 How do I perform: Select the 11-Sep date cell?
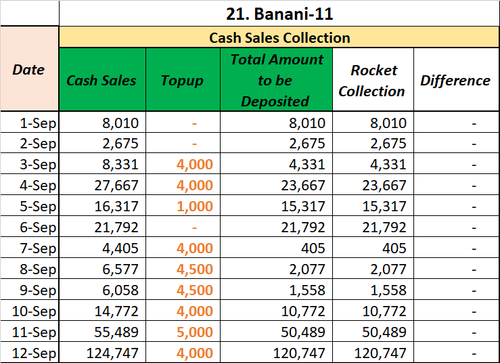[x=29, y=332]
